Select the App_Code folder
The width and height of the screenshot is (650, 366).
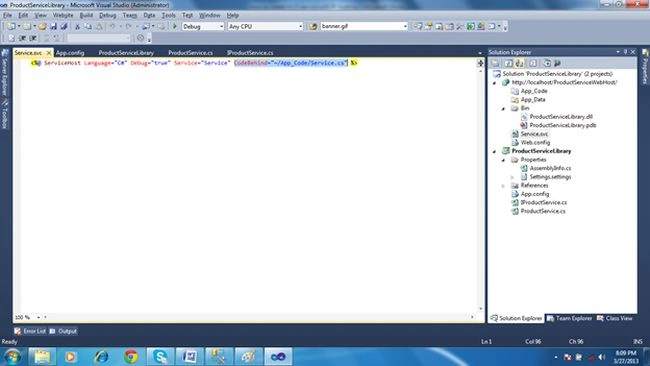(x=534, y=91)
